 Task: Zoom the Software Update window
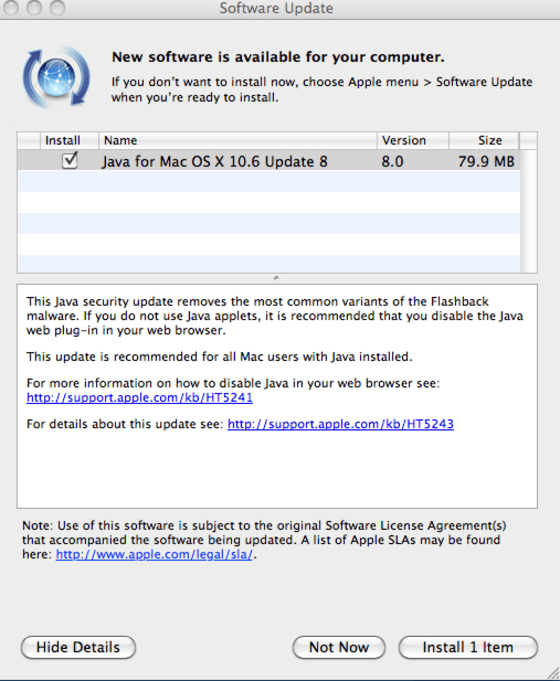(x=57, y=7)
